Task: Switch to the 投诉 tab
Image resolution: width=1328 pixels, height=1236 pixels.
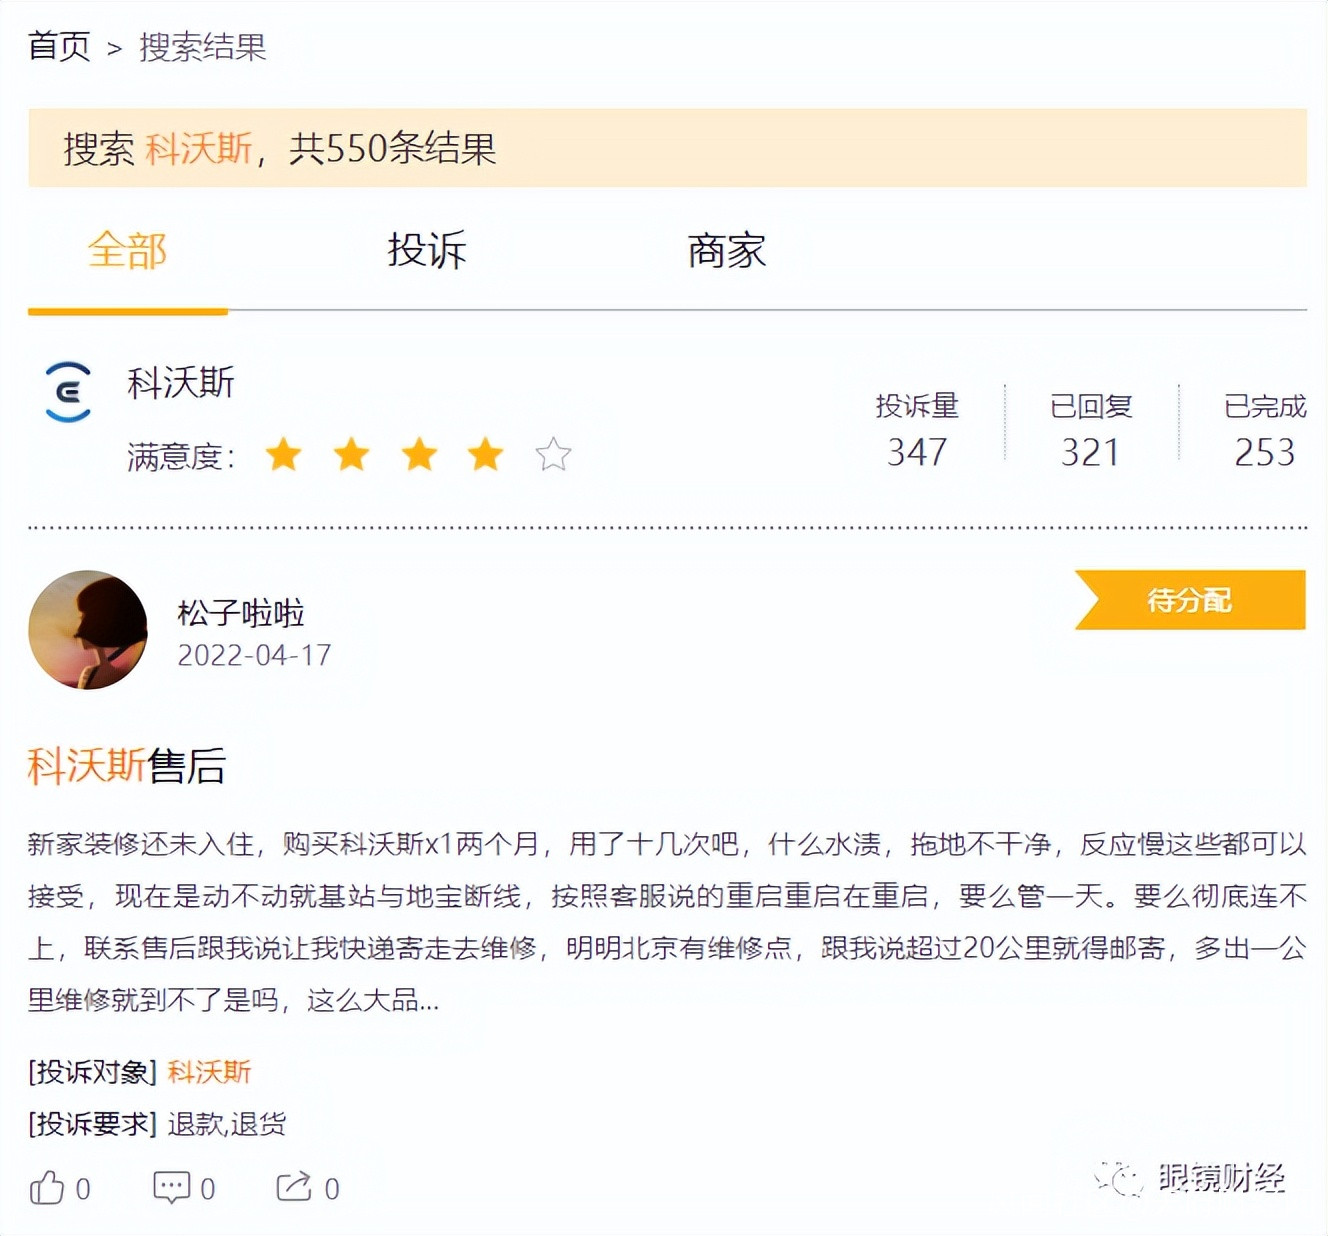Action: pyautogui.click(x=427, y=251)
